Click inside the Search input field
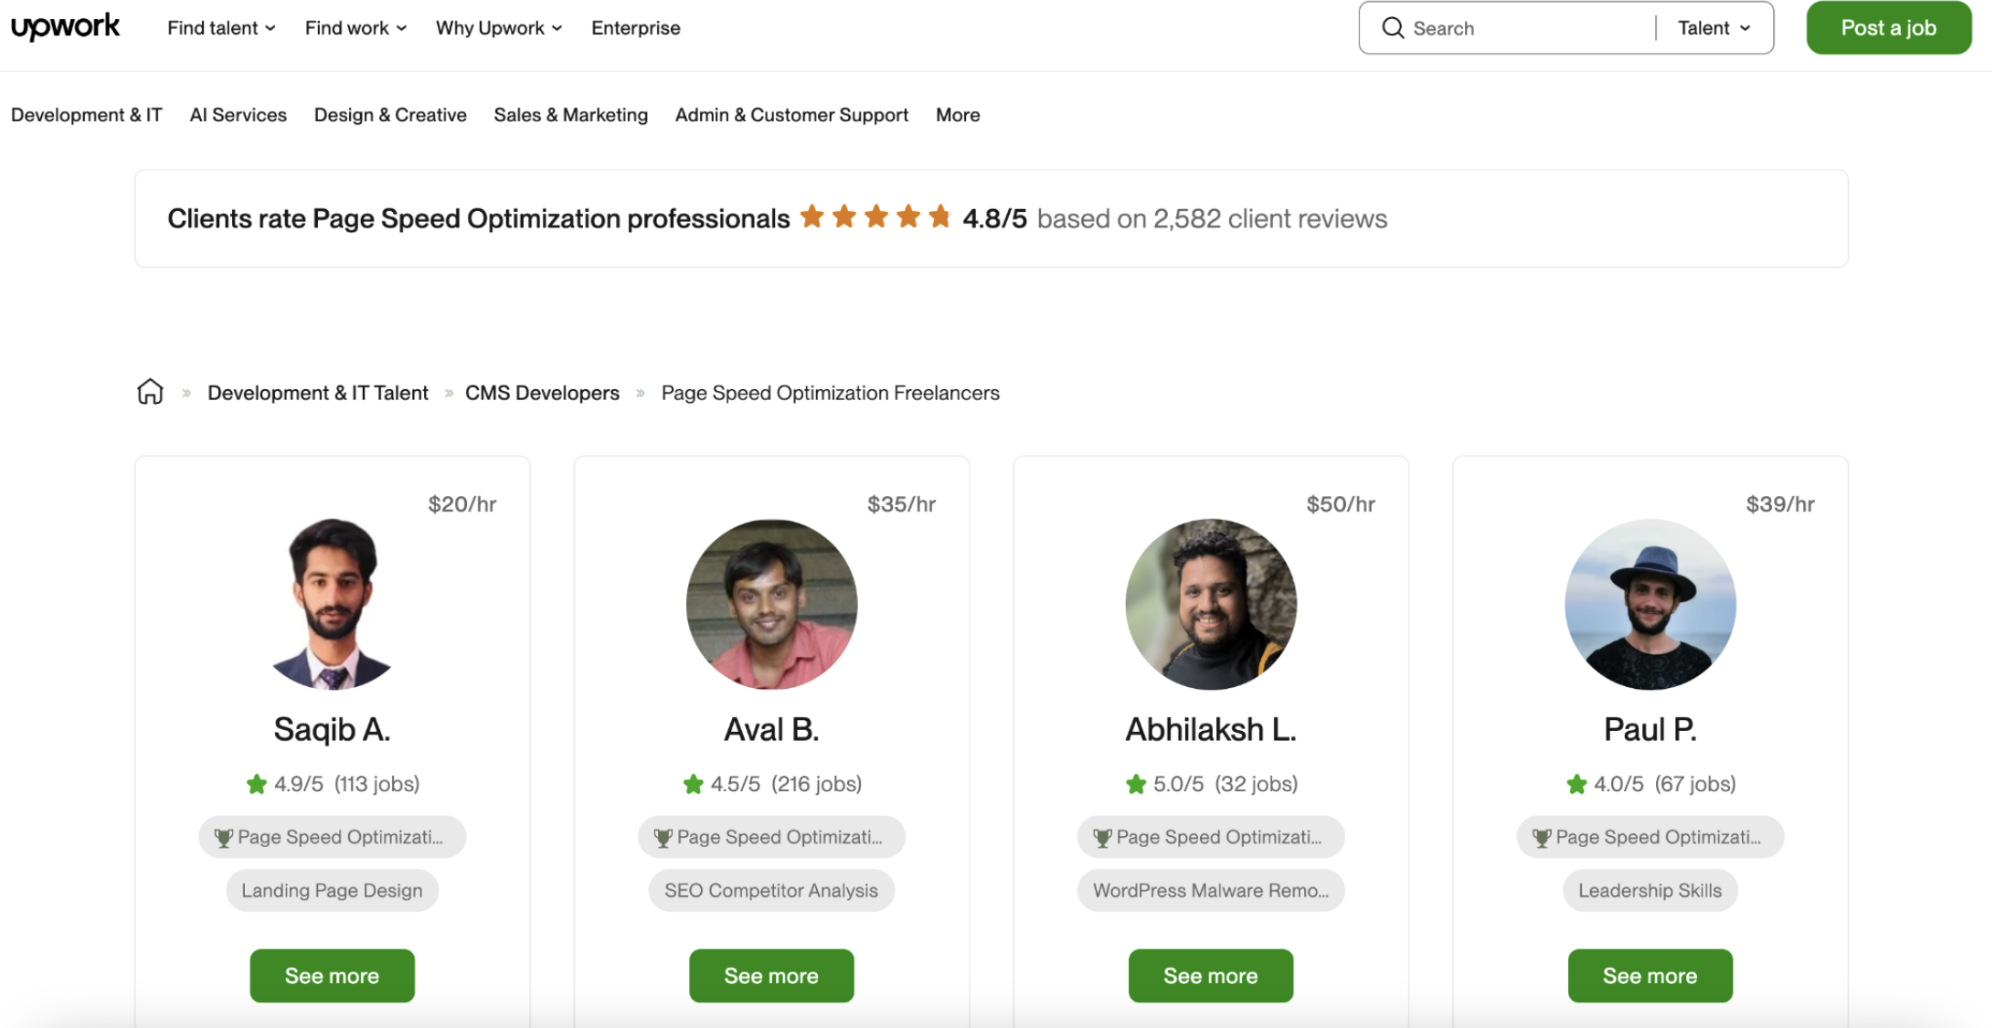Viewport: 2010px width, 1028px height. [x=1525, y=28]
